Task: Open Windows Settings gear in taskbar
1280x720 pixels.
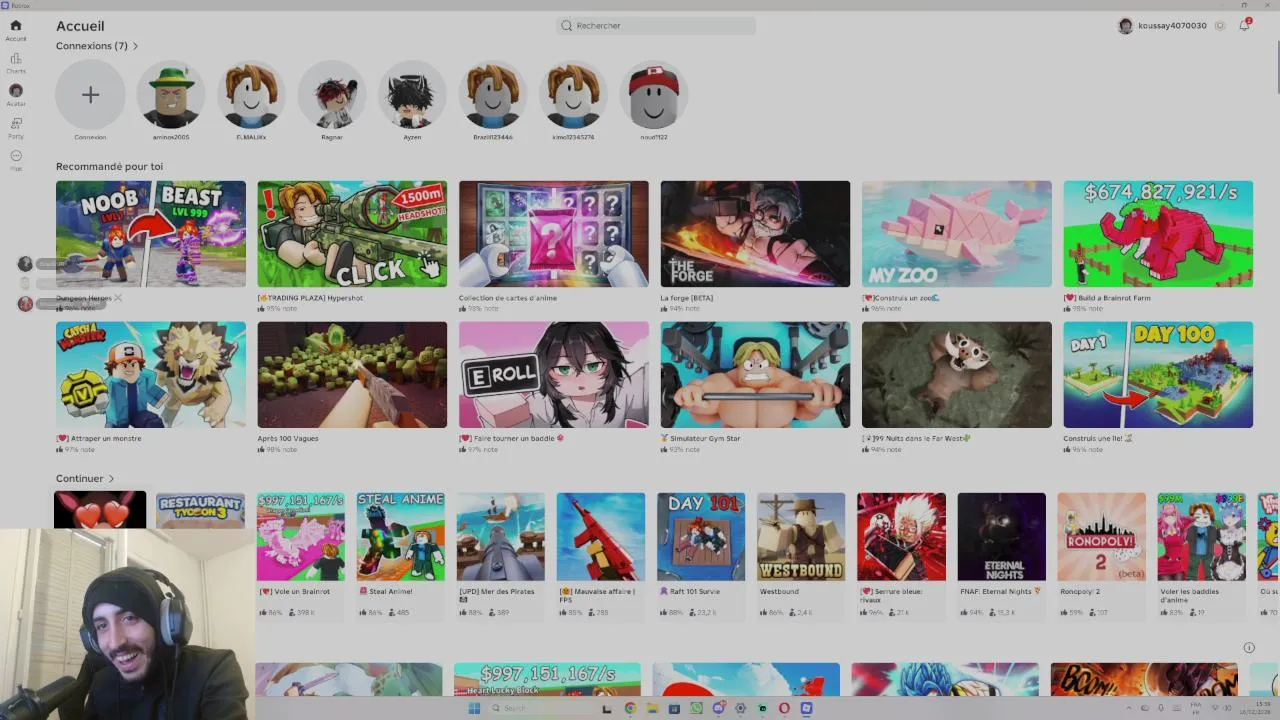Action: point(740,708)
